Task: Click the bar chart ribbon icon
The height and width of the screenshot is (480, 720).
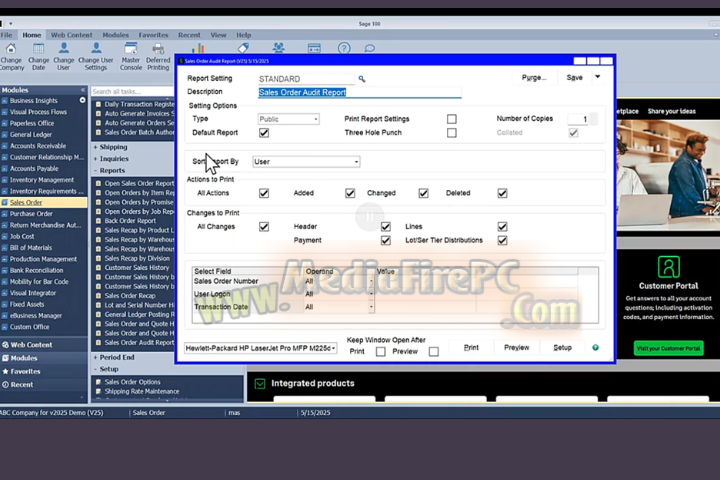Action: point(198,48)
